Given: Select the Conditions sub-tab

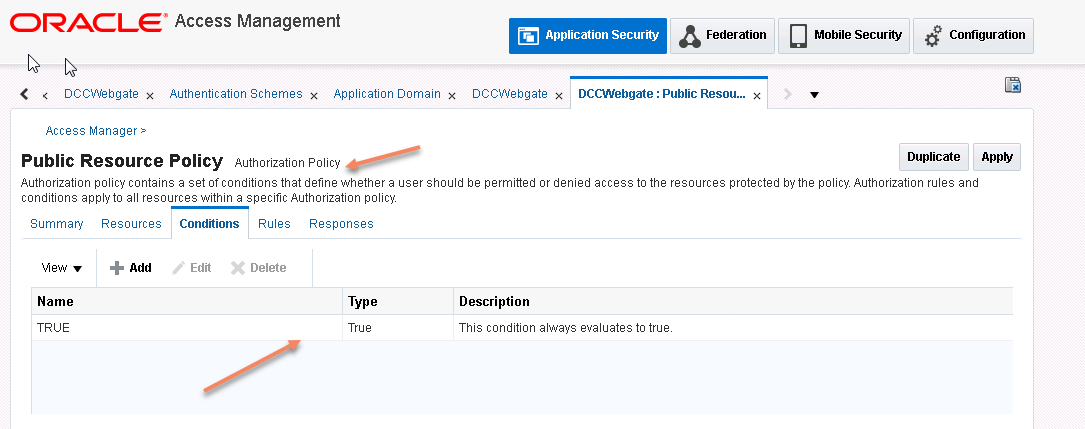Looking at the screenshot, I should [x=210, y=223].
